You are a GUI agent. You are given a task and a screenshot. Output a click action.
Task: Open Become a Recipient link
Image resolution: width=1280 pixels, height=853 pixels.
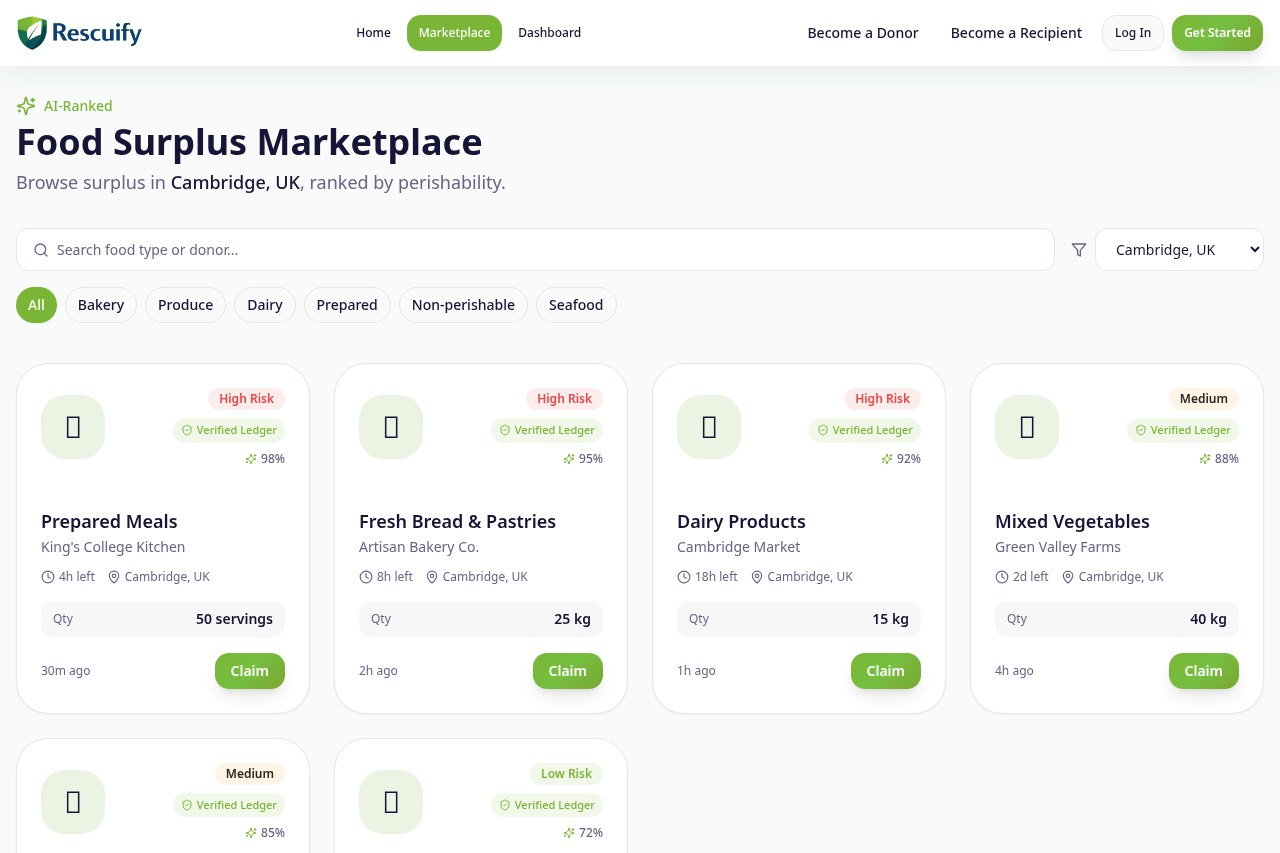[x=1016, y=33]
